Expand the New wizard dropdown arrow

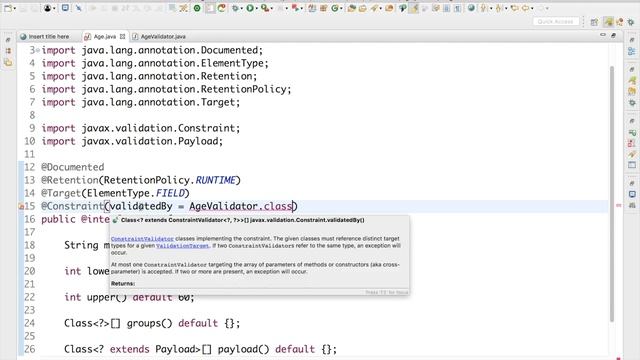click(15, 9)
